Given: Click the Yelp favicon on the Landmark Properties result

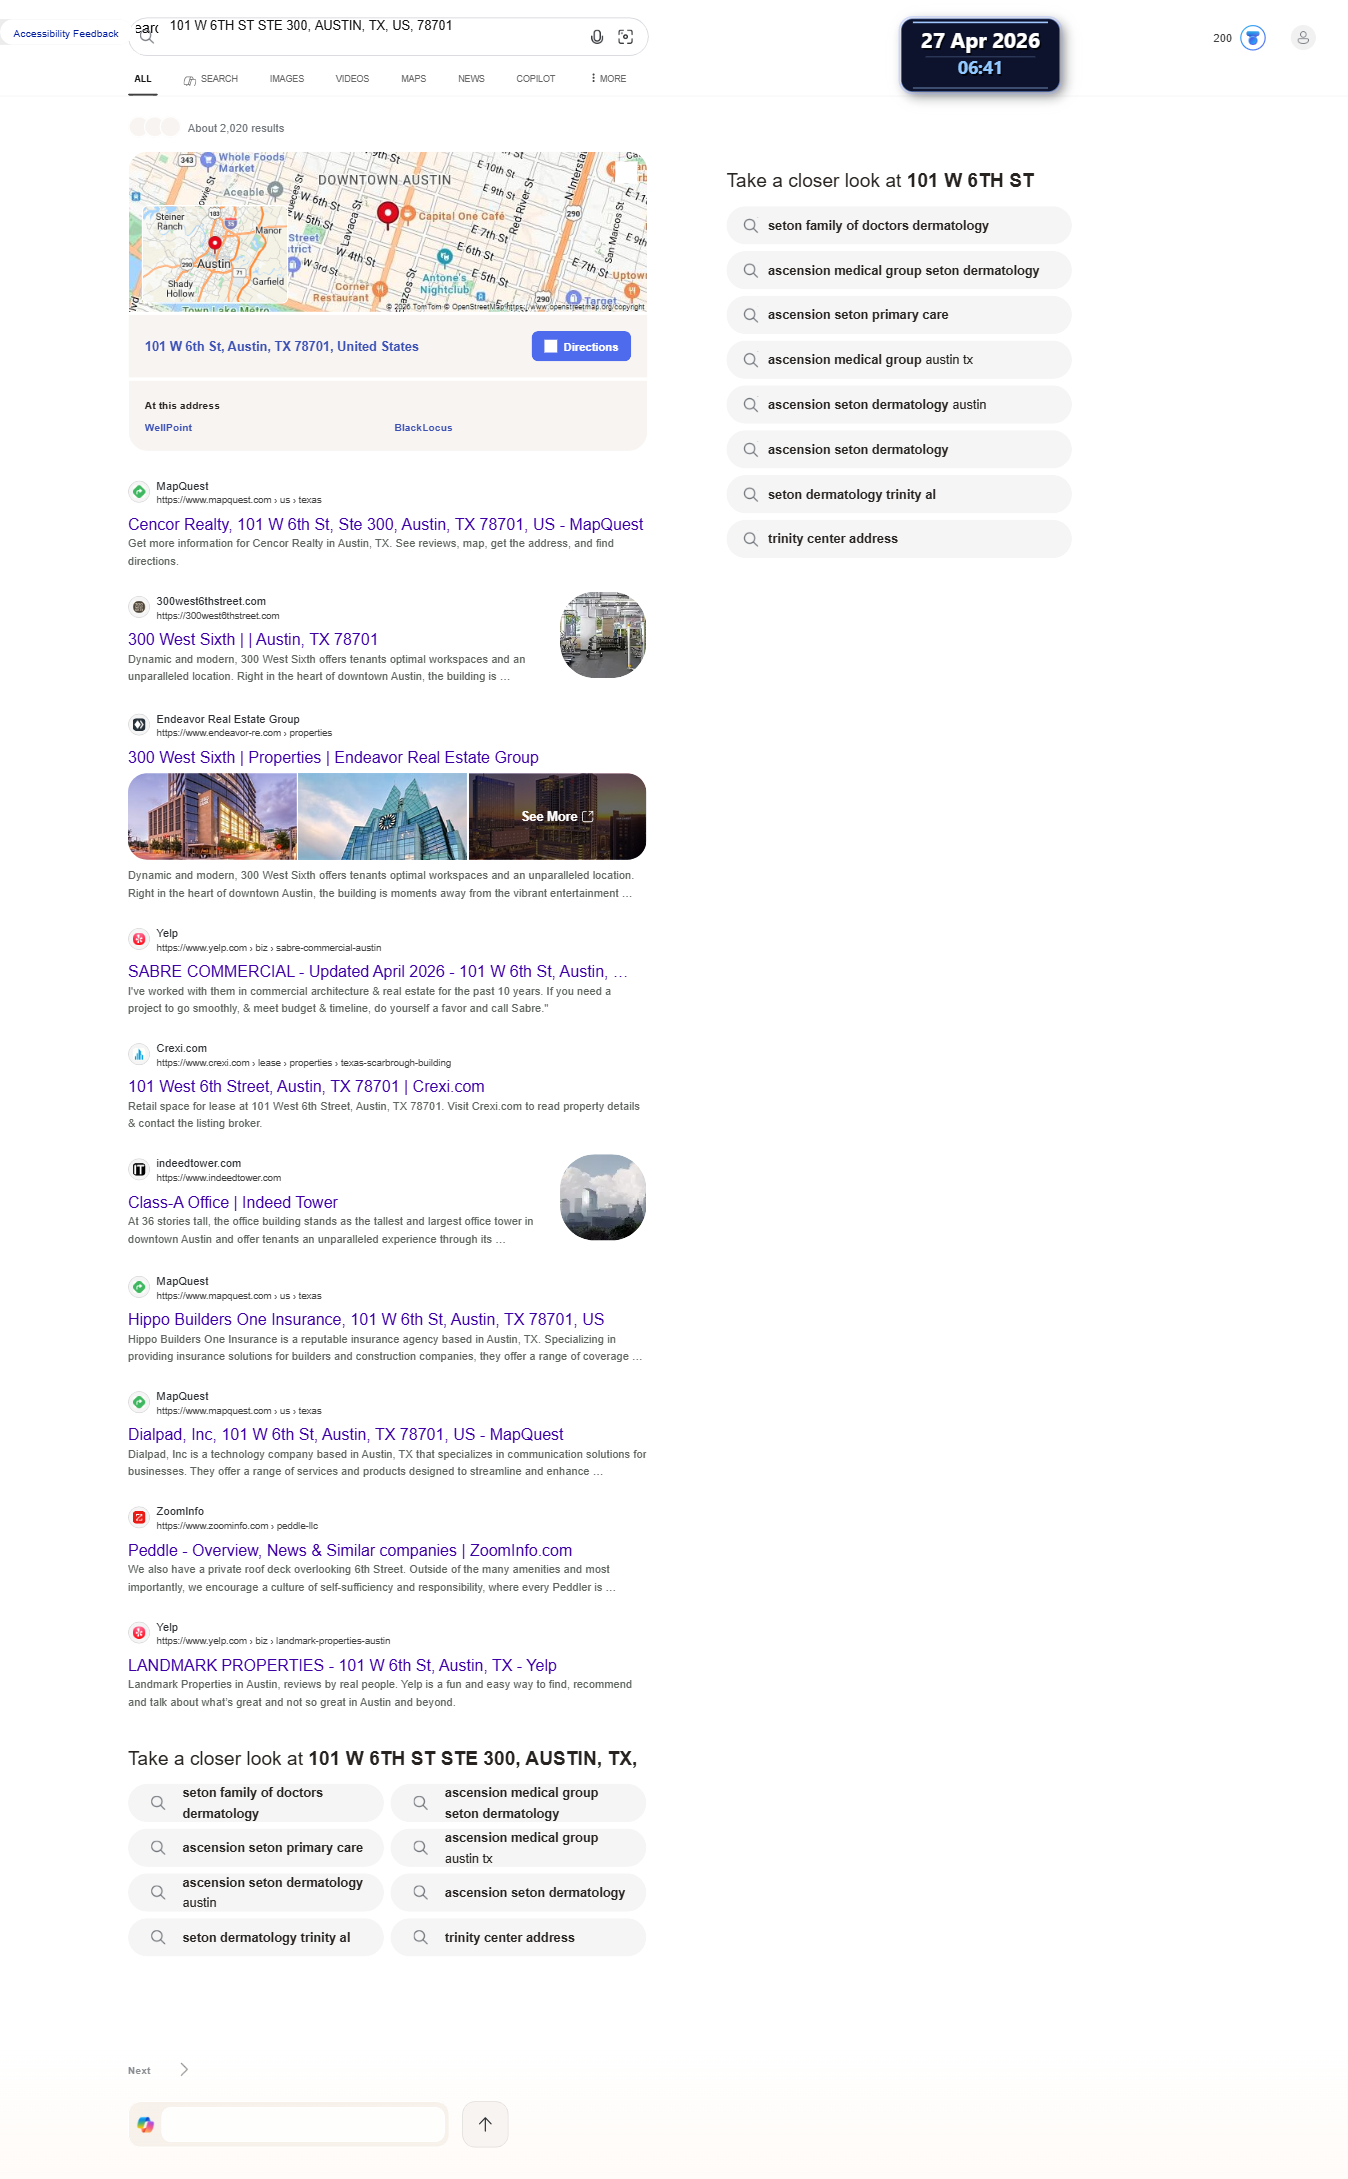Looking at the screenshot, I should click(139, 1633).
